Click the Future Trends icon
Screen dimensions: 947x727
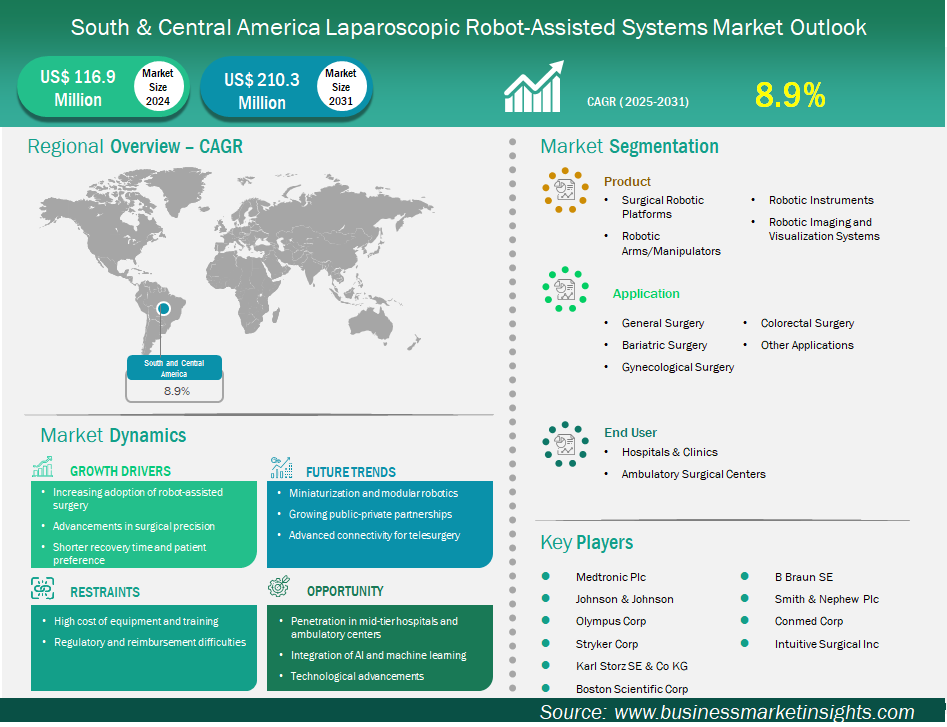282,468
